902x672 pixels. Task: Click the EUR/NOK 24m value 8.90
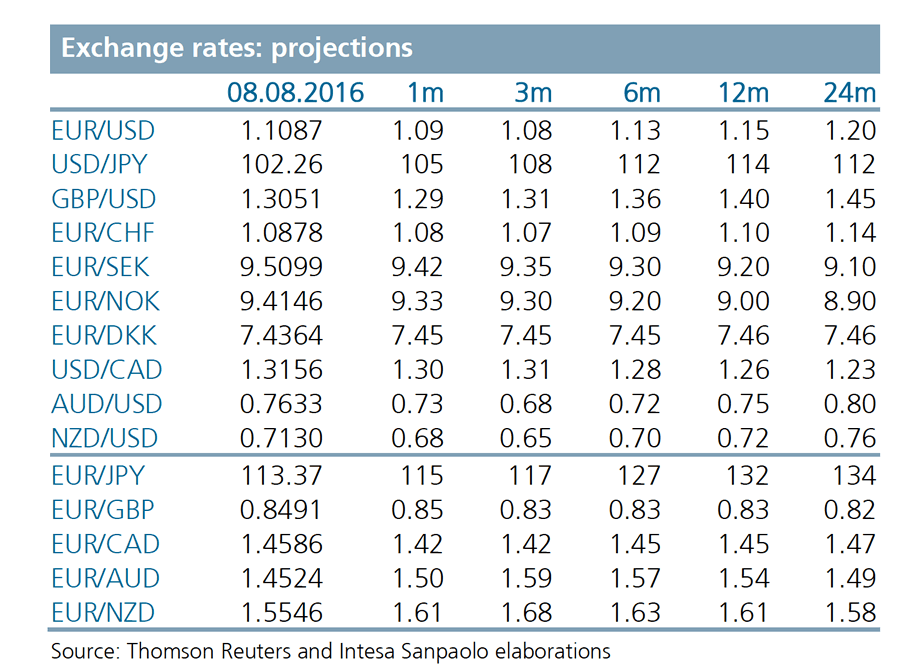(849, 301)
